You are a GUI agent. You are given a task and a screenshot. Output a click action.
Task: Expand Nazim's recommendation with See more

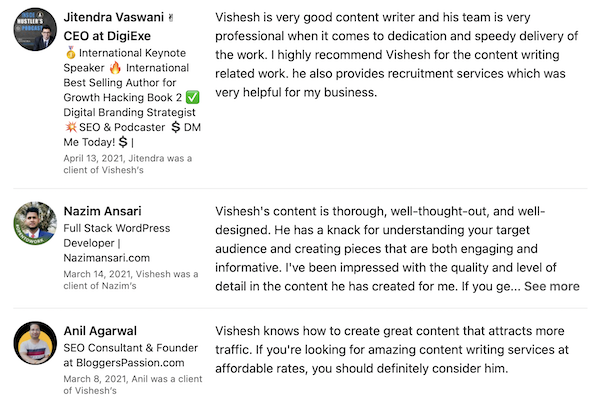tap(552, 286)
